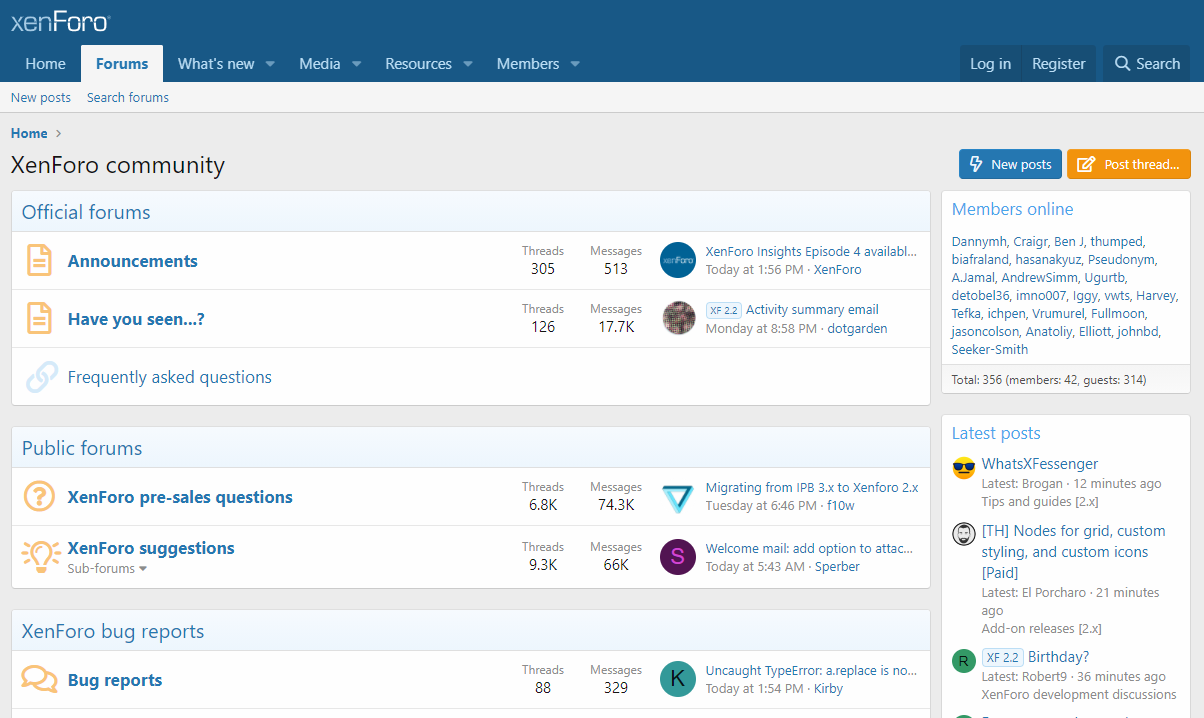This screenshot has width=1204, height=718.
Task: Click Kirby username in Bug reports row
Action: pos(828,688)
